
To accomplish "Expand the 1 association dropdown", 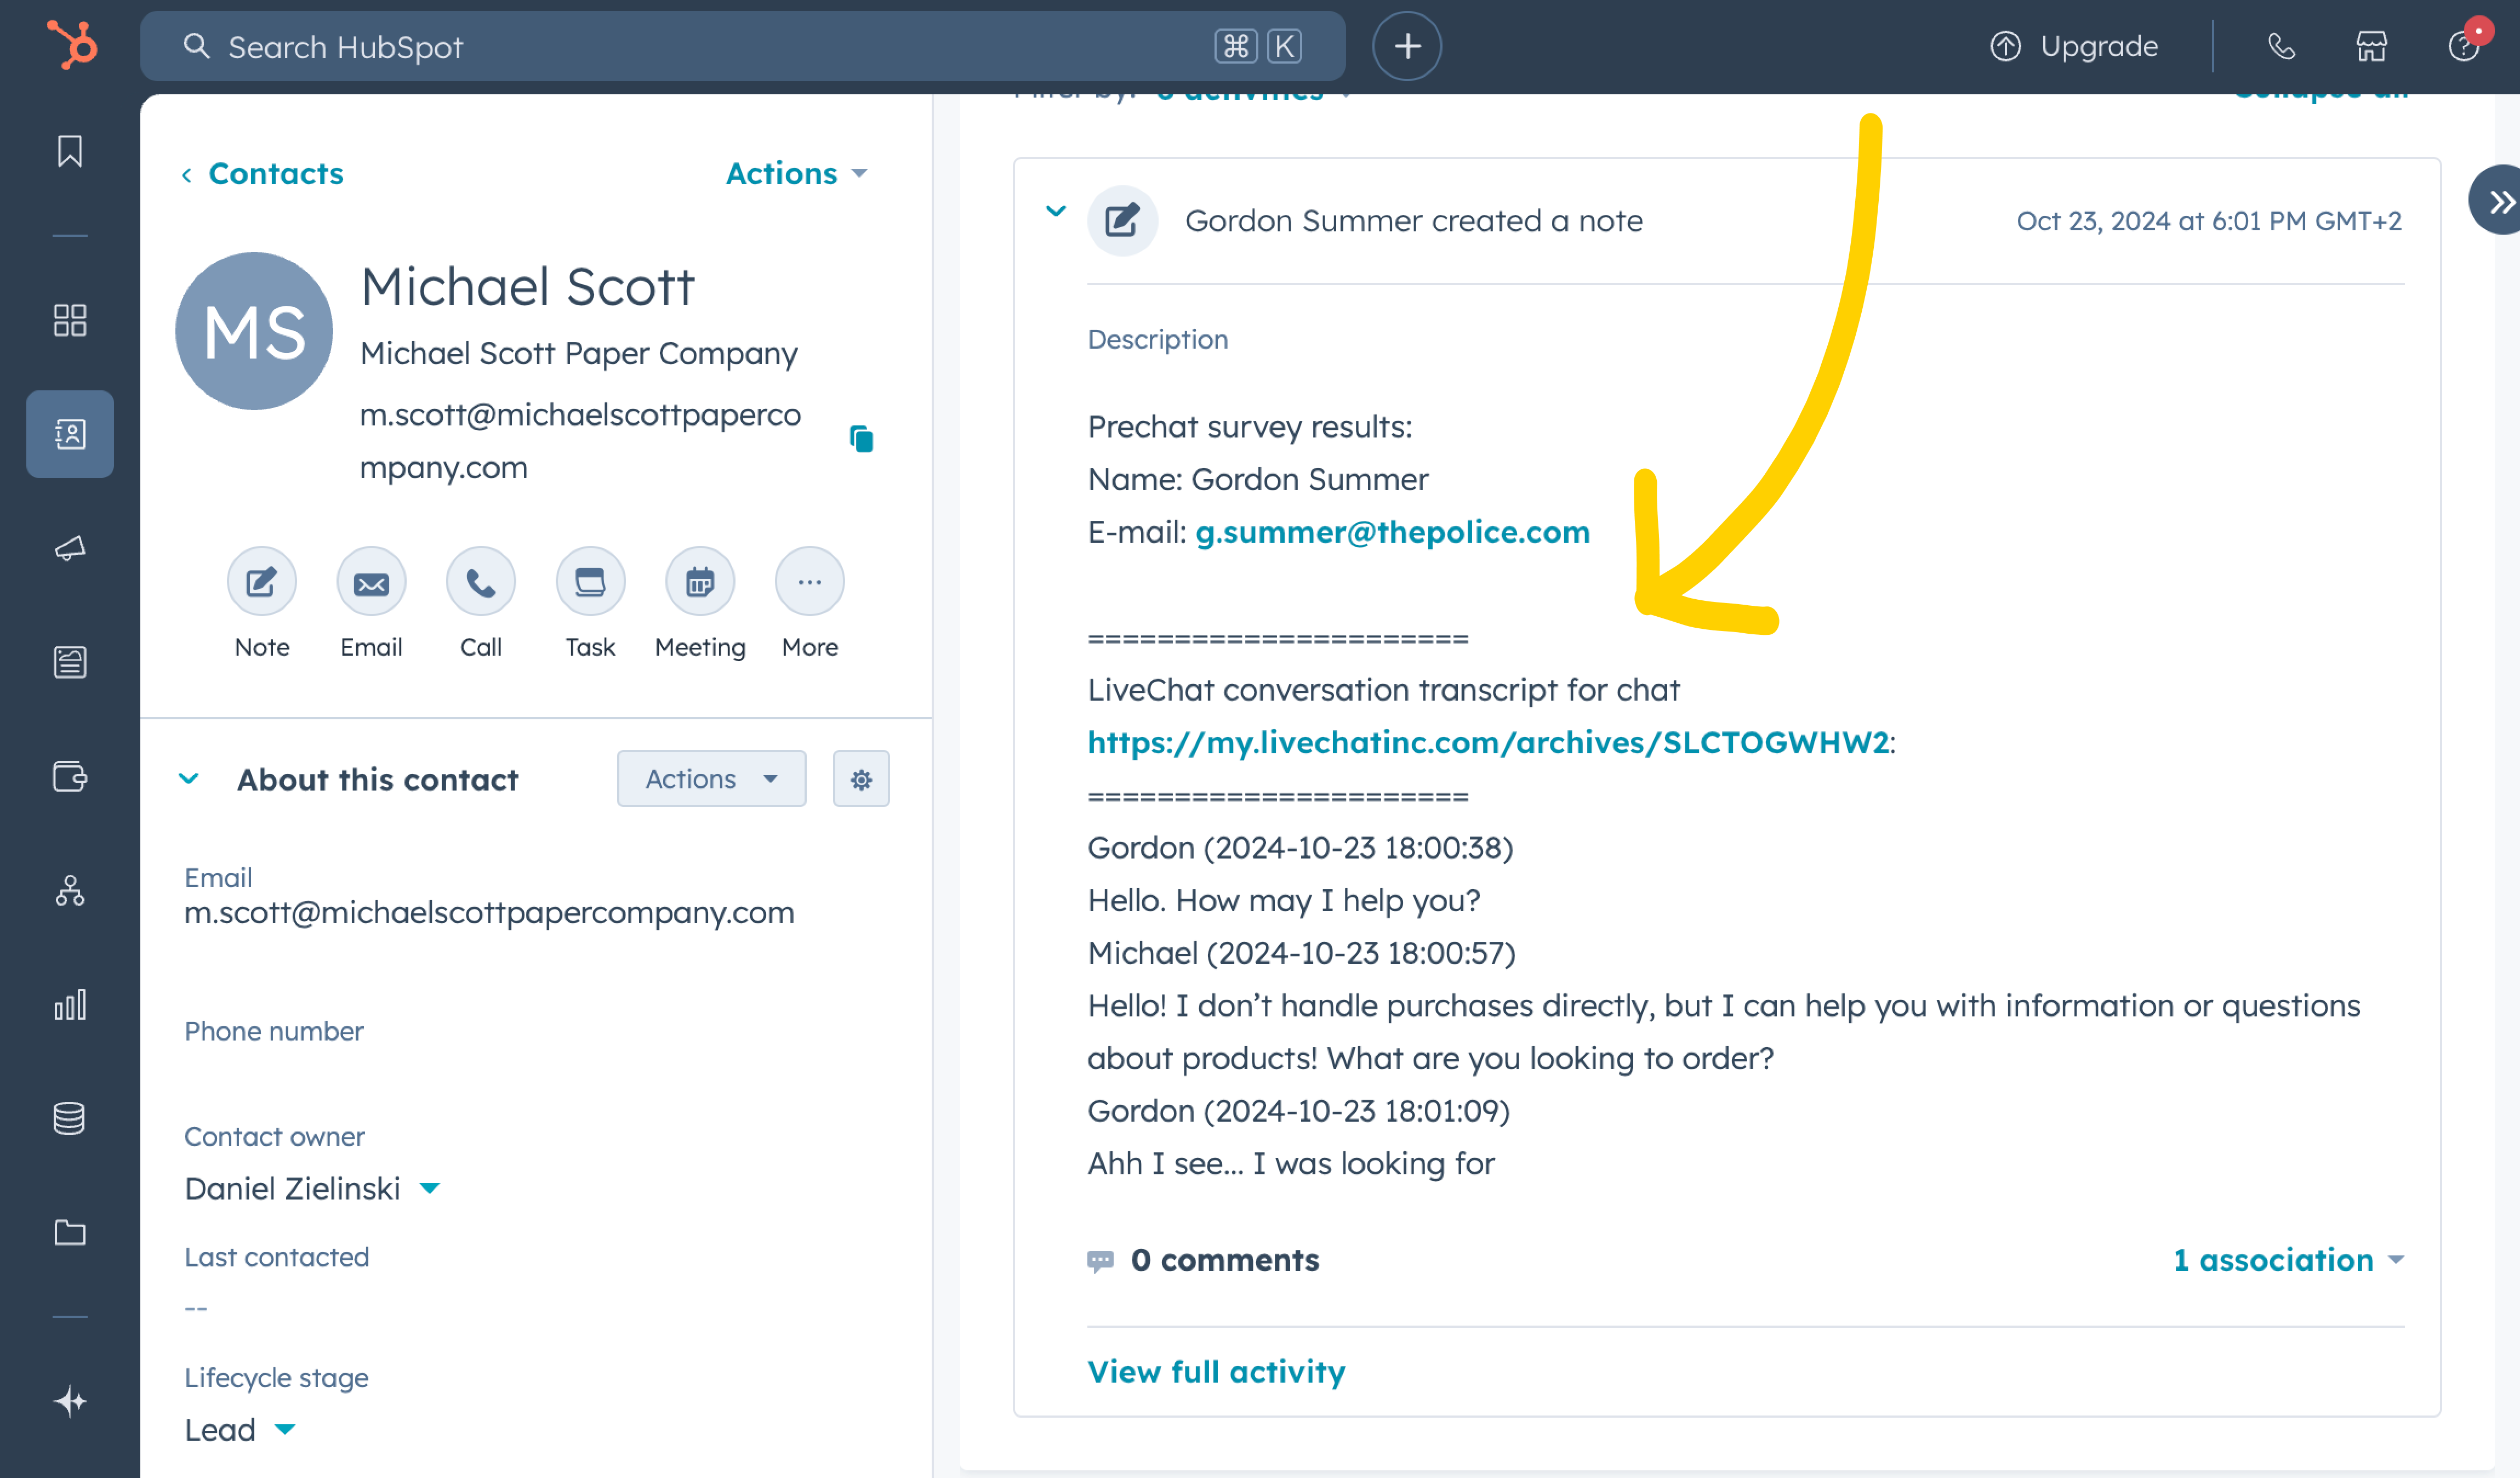I will point(2288,1260).
